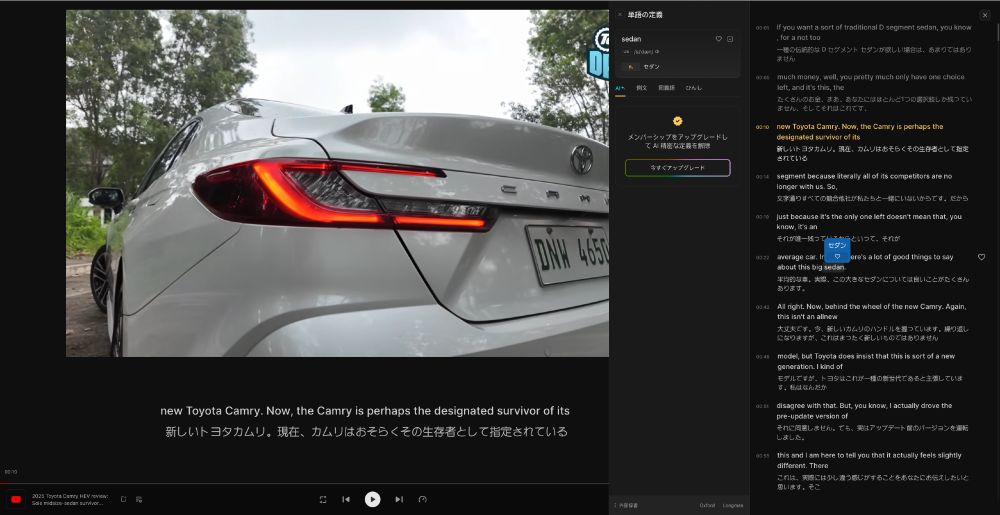Click the word 'survivor' in the video subtitle

click(516, 411)
